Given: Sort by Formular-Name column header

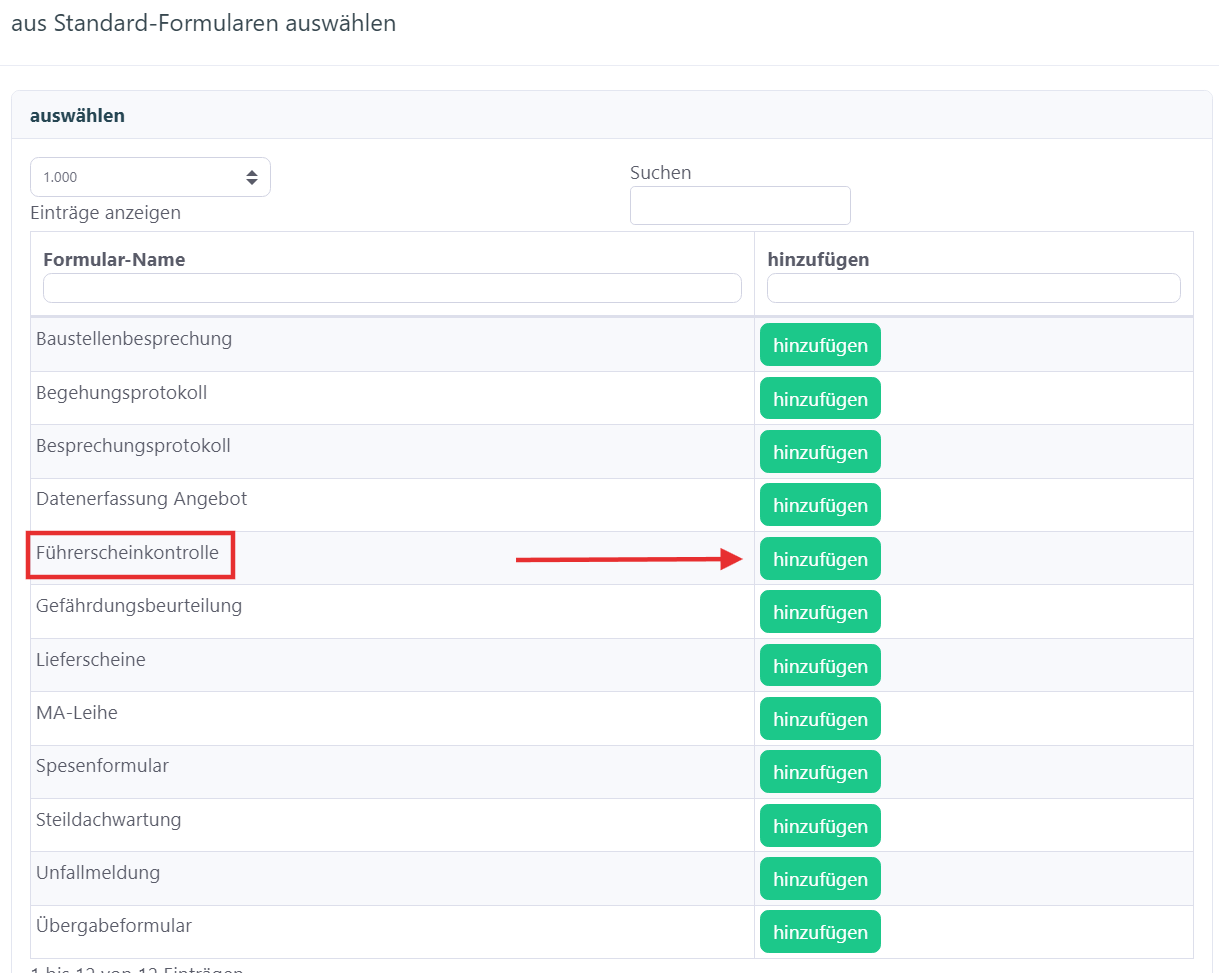Looking at the screenshot, I should (114, 260).
